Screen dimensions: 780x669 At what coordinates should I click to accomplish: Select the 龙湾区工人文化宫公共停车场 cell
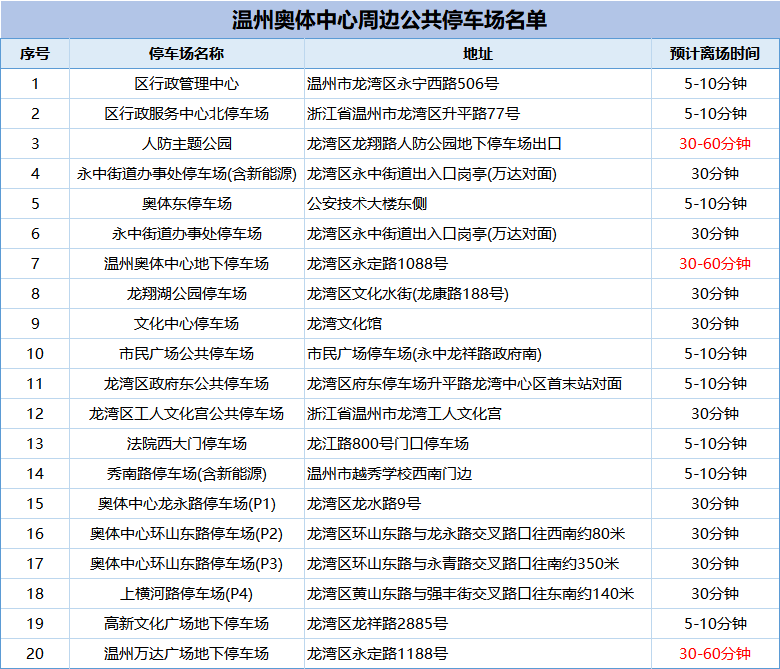(x=186, y=414)
